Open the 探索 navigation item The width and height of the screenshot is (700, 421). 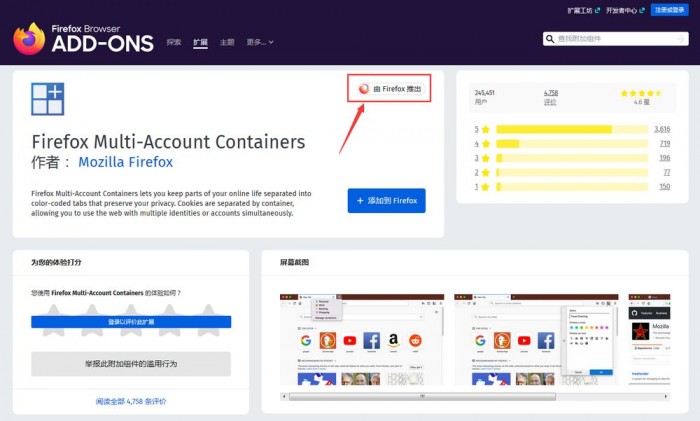tap(174, 42)
